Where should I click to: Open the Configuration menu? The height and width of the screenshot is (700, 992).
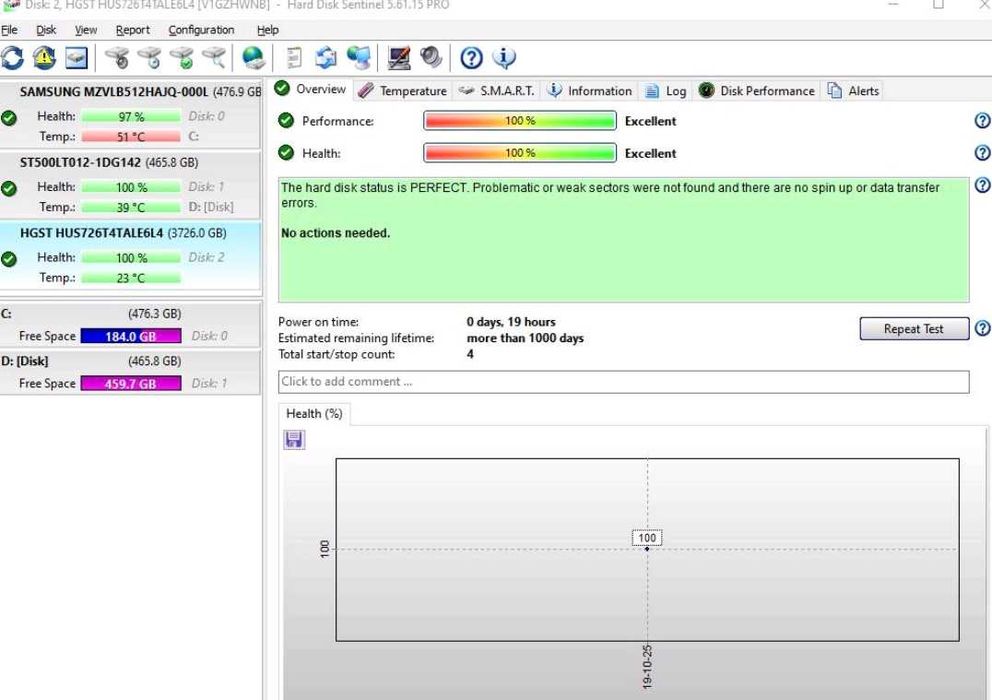201,30
